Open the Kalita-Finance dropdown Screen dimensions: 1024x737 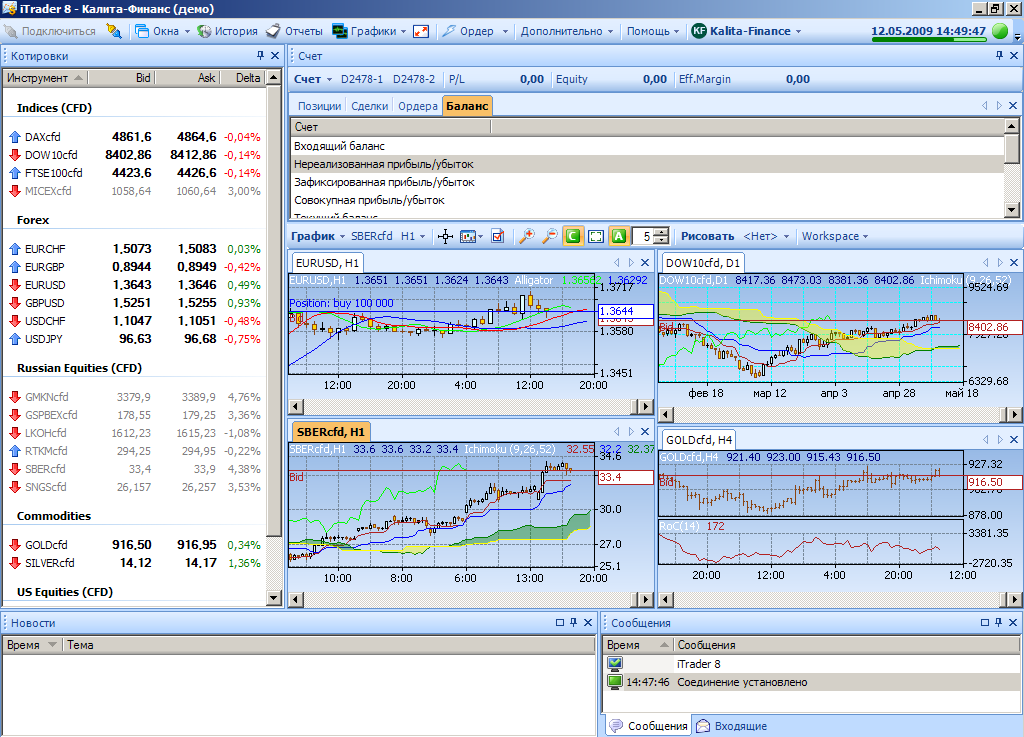point(746,31)
